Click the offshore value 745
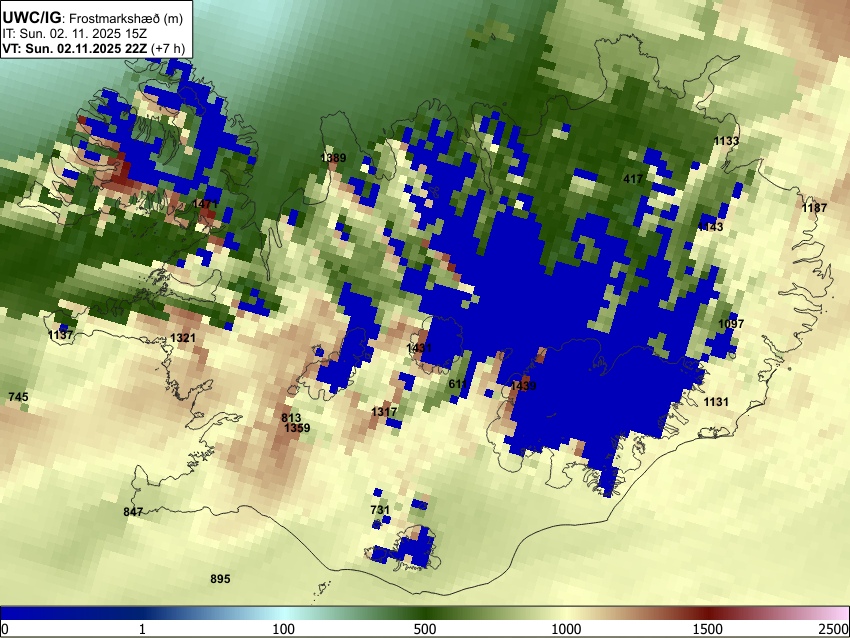 [18, 397]
